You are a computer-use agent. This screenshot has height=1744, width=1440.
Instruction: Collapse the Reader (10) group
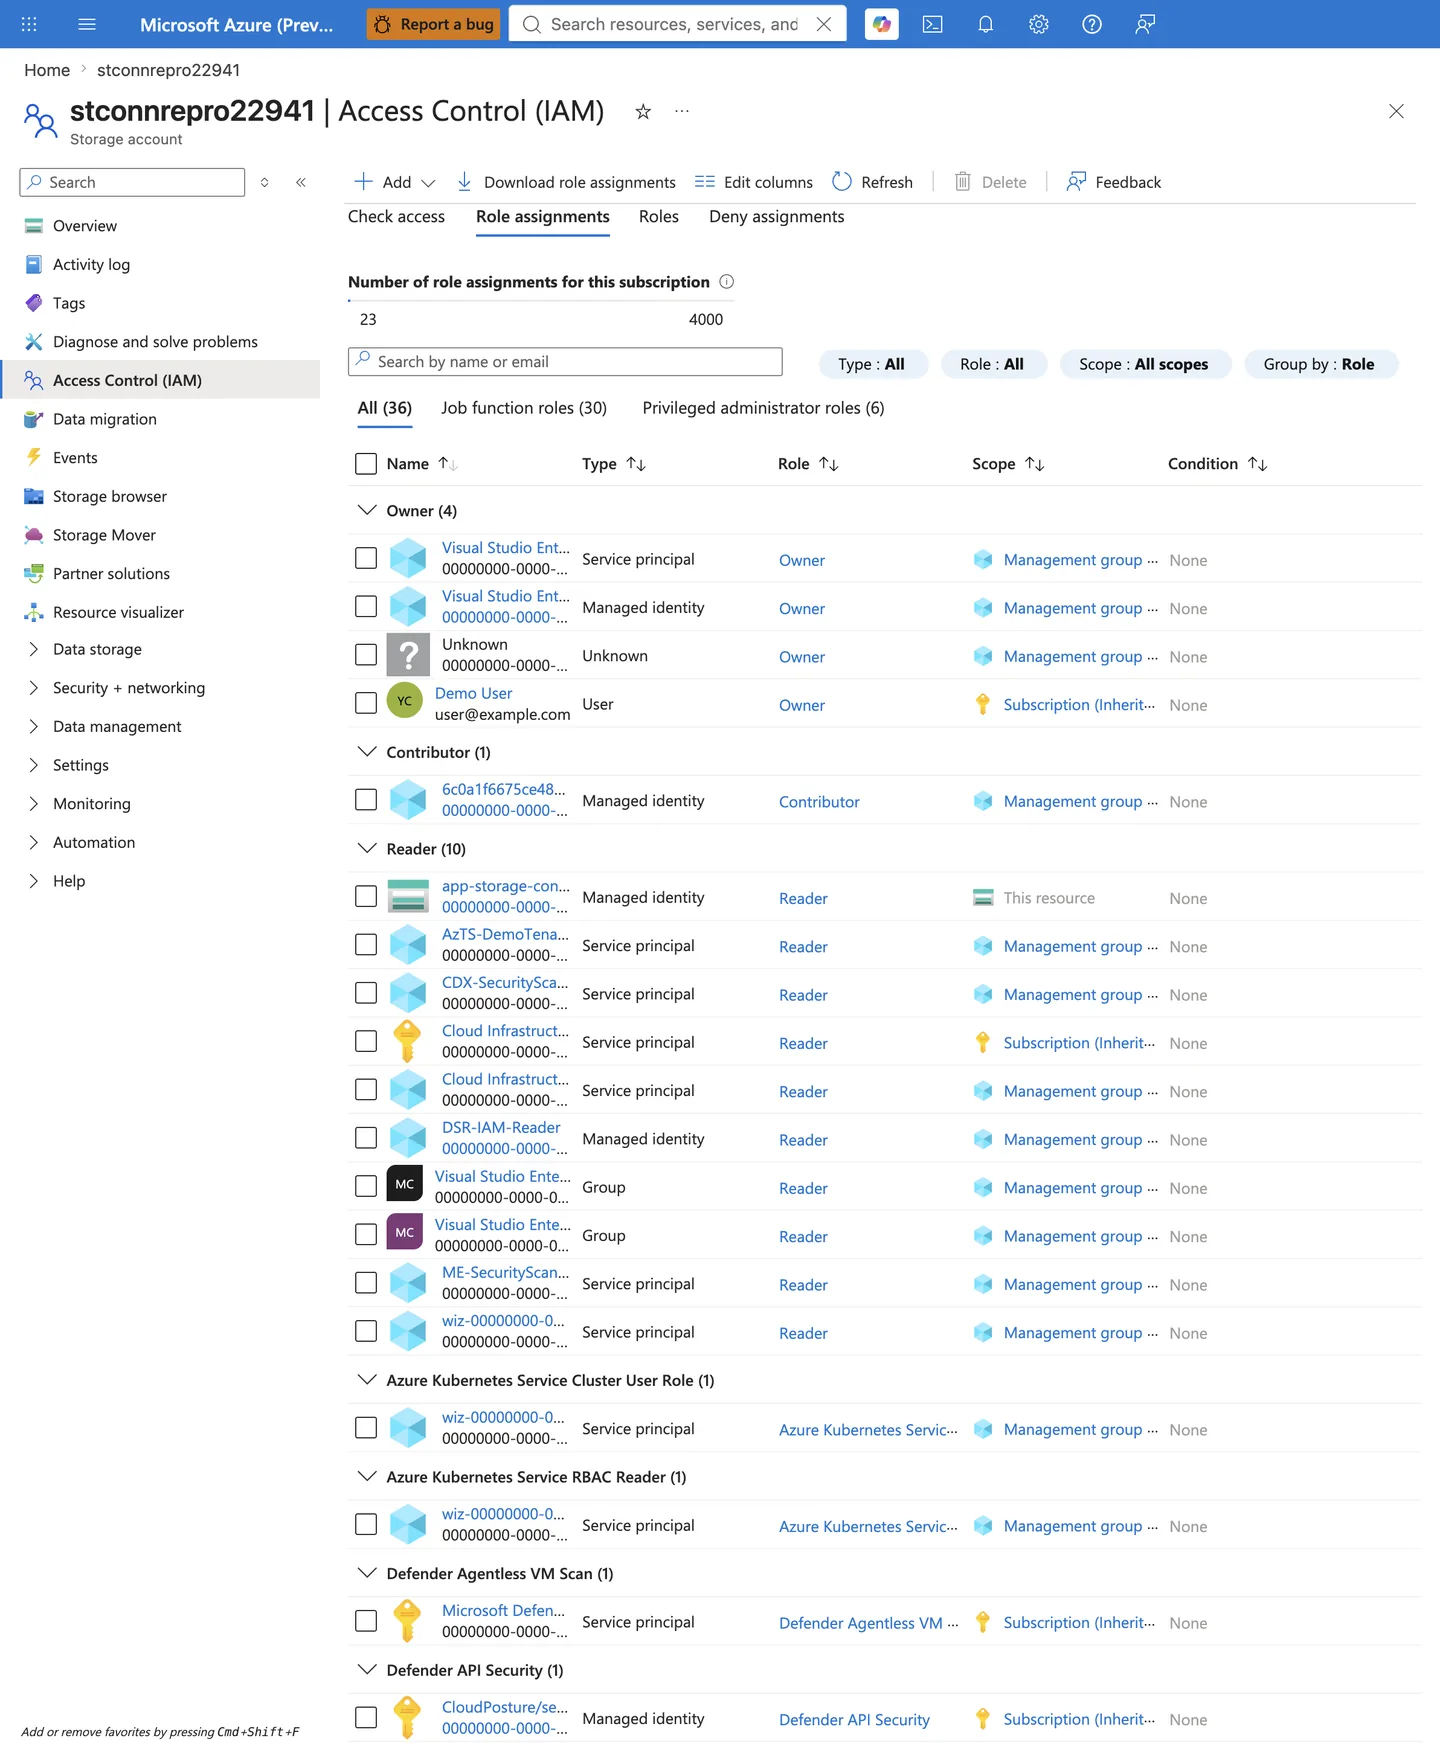(367, 848)
